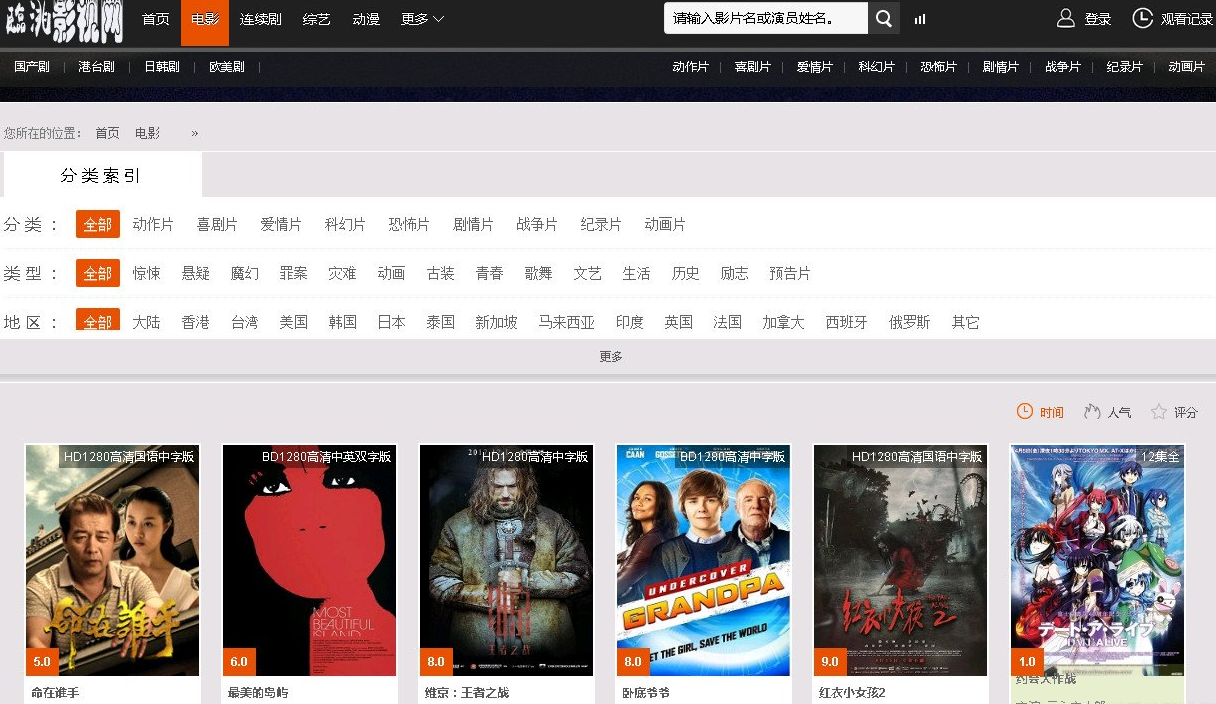Image resolution: width=1216 pixels, height=704 pixels.
Task: Open Undercover Grandpa poster
Action: [704, 560]
